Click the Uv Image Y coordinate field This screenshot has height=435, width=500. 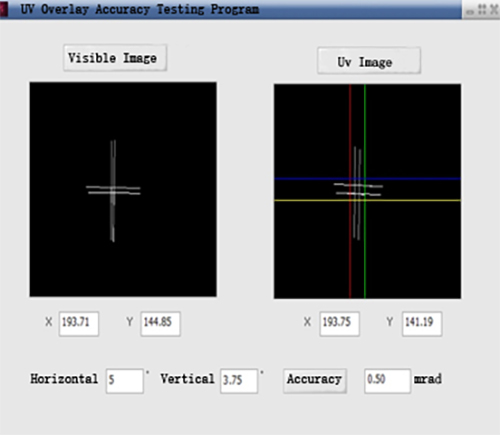[x=422, y=323]
